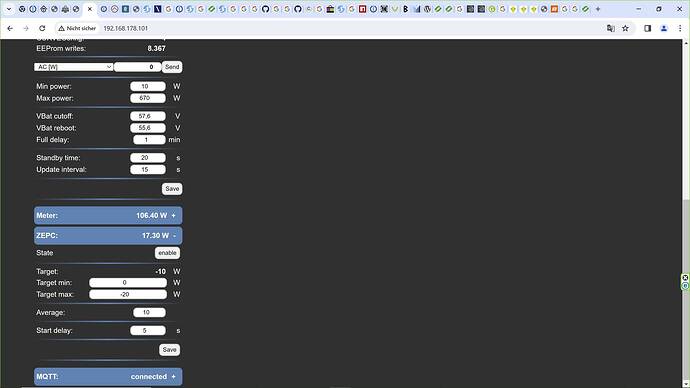The height and width of the screenshot is (388, 690).
Task: Click the black X overlay icon at right edge
Action: 685,278
